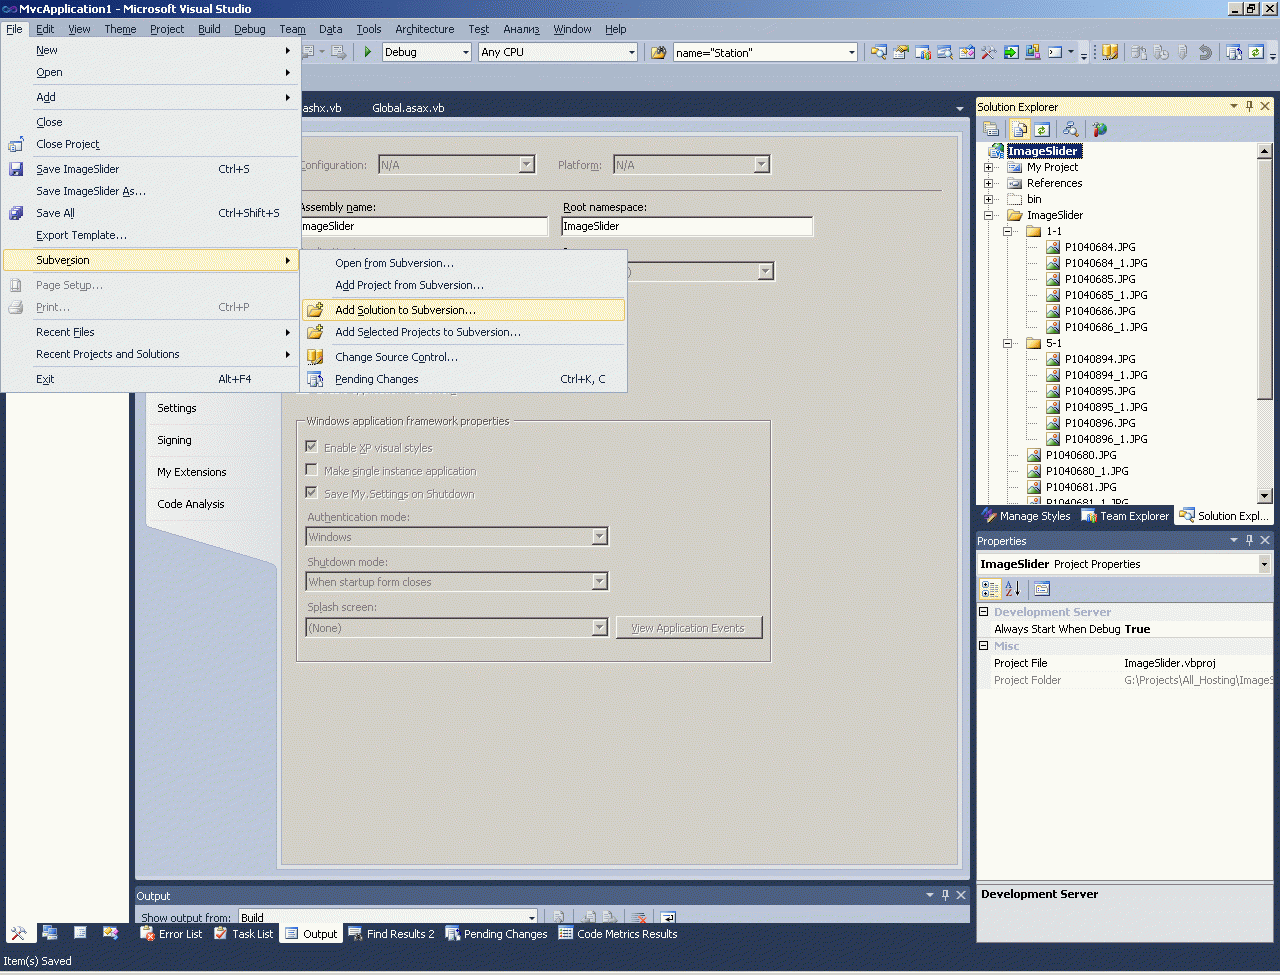Click the Toolbox tab icon at bottom left
1280x975 pixels.
(x=18, y=933)
